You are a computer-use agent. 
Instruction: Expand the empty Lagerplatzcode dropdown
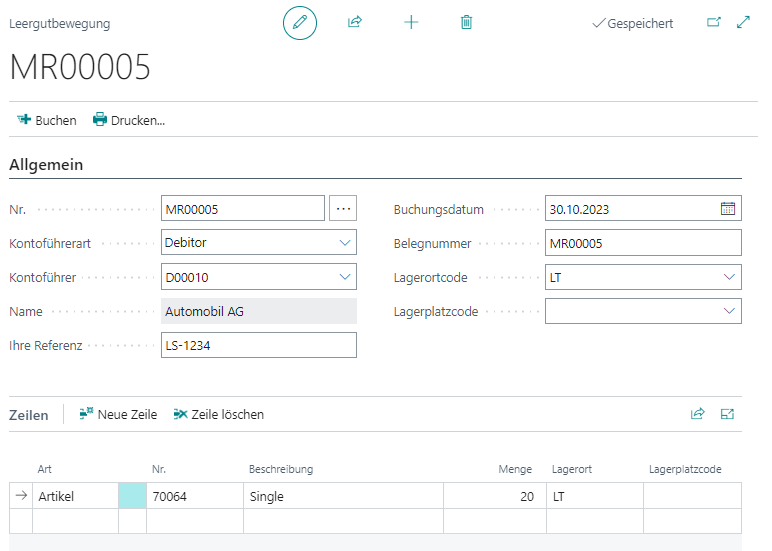(728, 311)
